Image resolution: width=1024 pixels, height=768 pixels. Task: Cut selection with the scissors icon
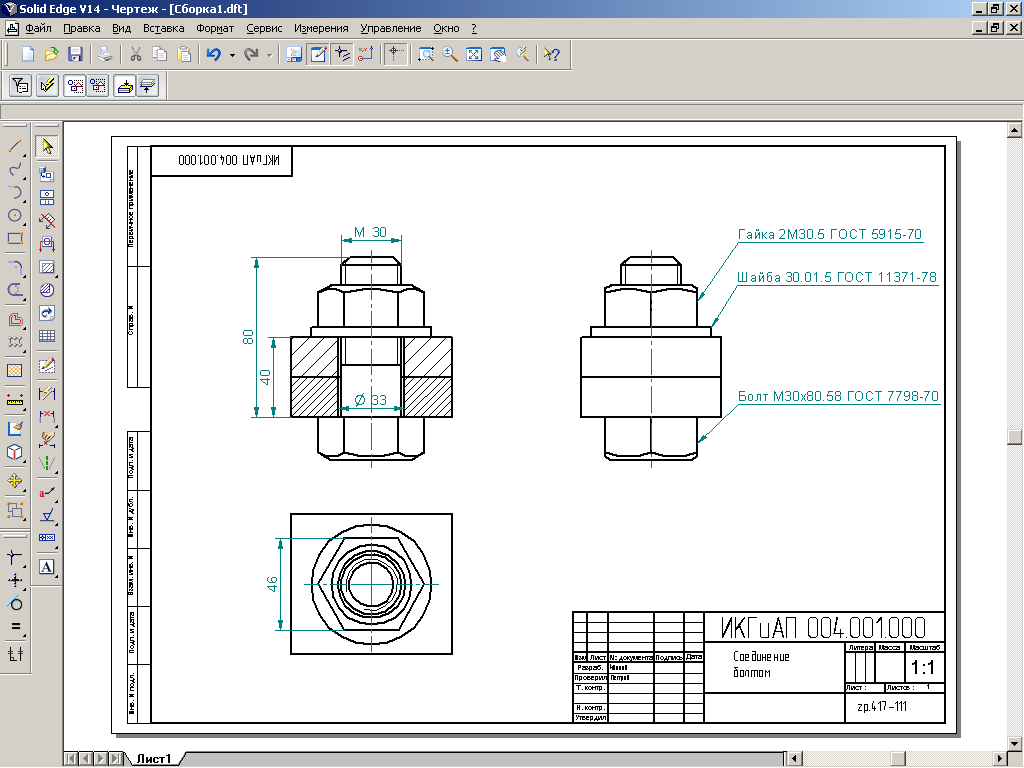coord(136,54)
